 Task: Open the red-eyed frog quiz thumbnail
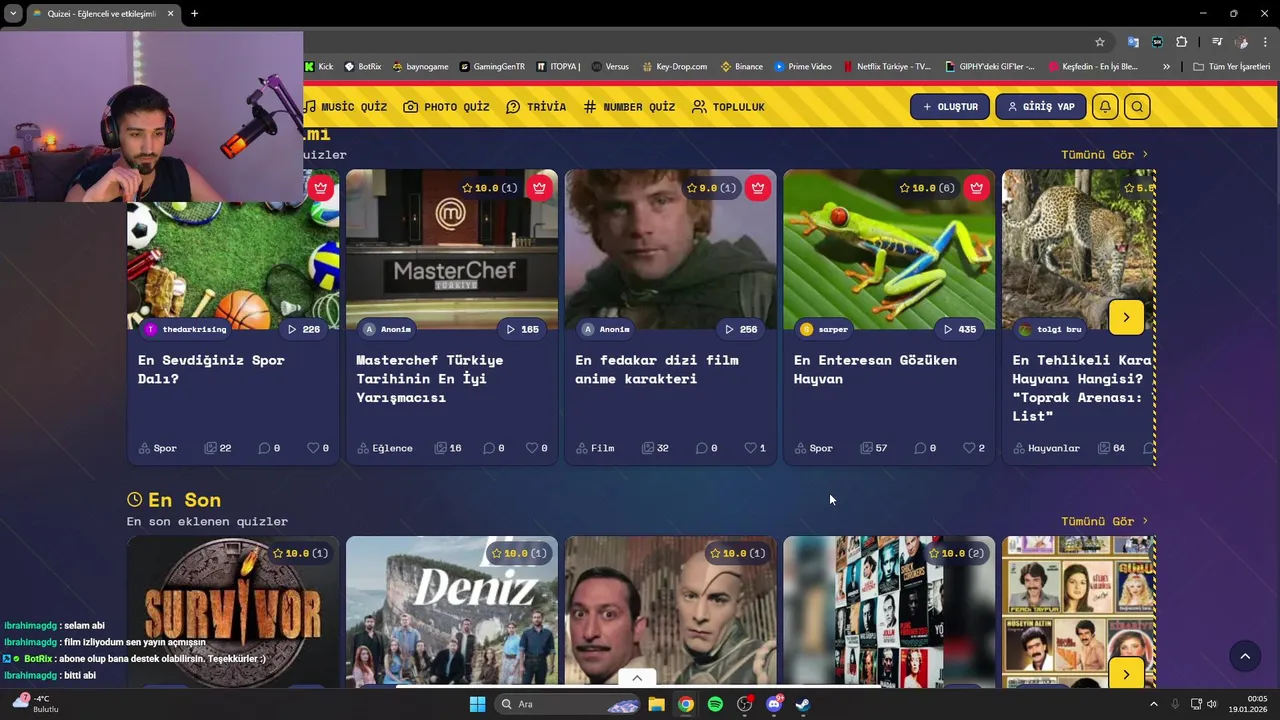pyautogui.click(x=889, y=250)
